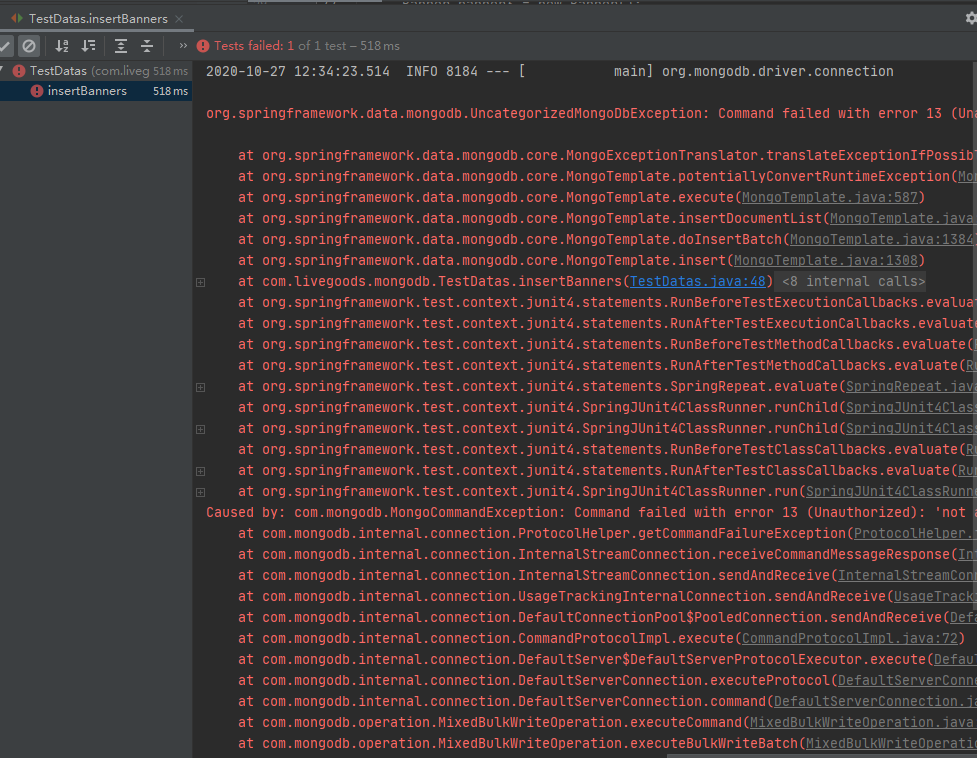Sort tests alphabetically
Viewport: 977px width, 758px height.
click(62, 45)
